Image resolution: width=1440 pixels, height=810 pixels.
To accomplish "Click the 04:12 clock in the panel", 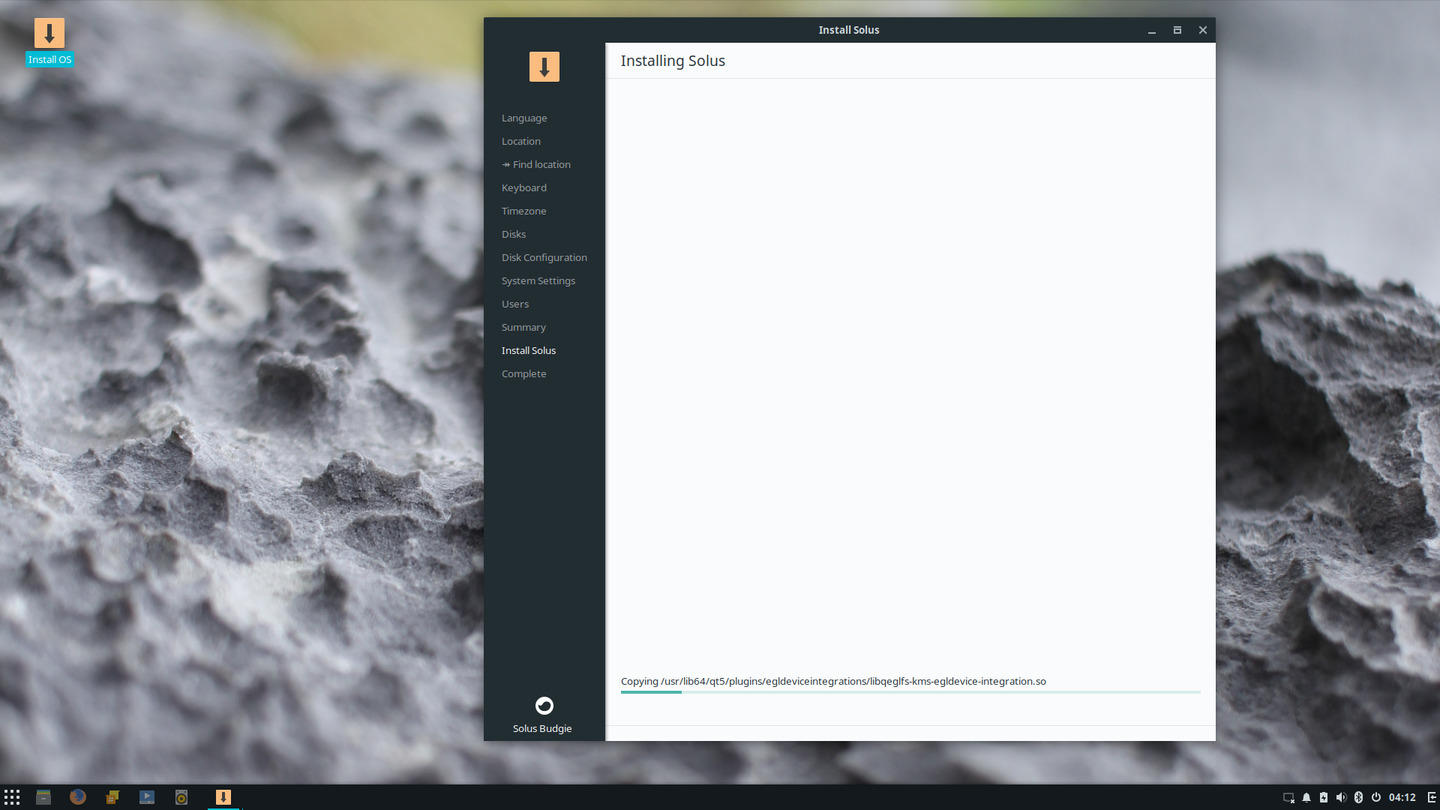I will (x=1402, y=797).
